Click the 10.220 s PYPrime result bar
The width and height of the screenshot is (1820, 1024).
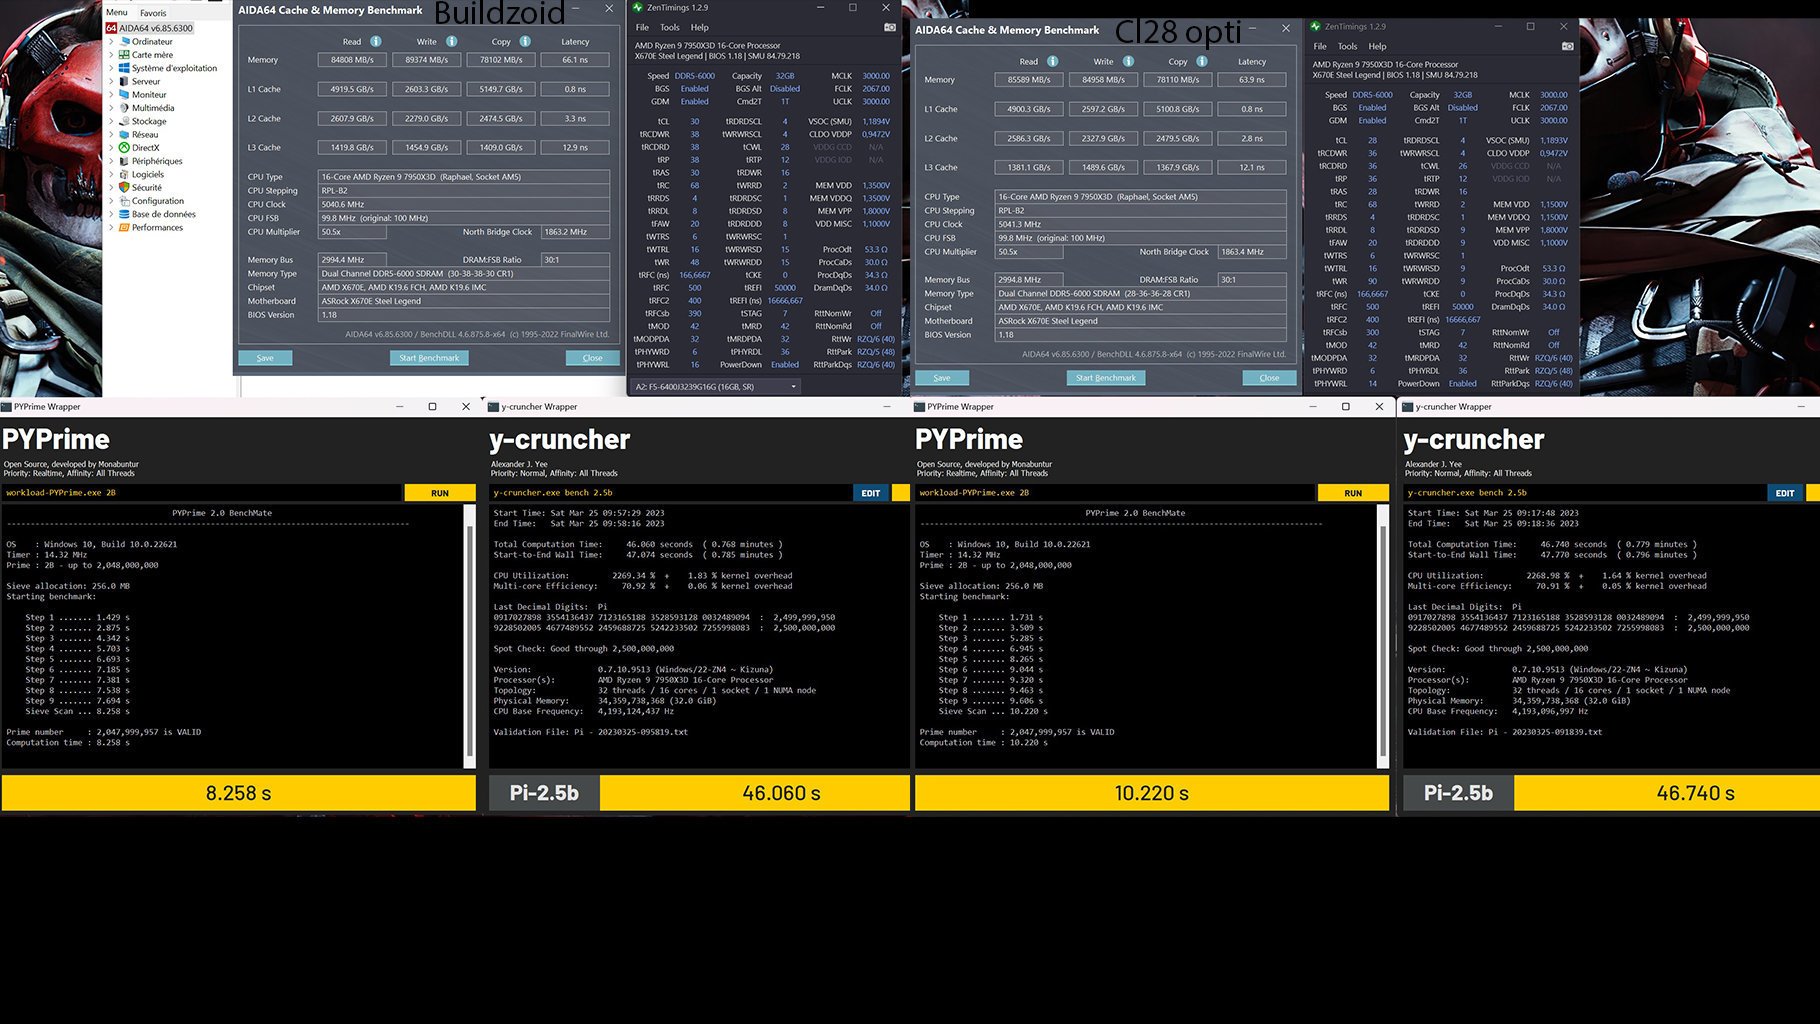[x=1152, y=793]
